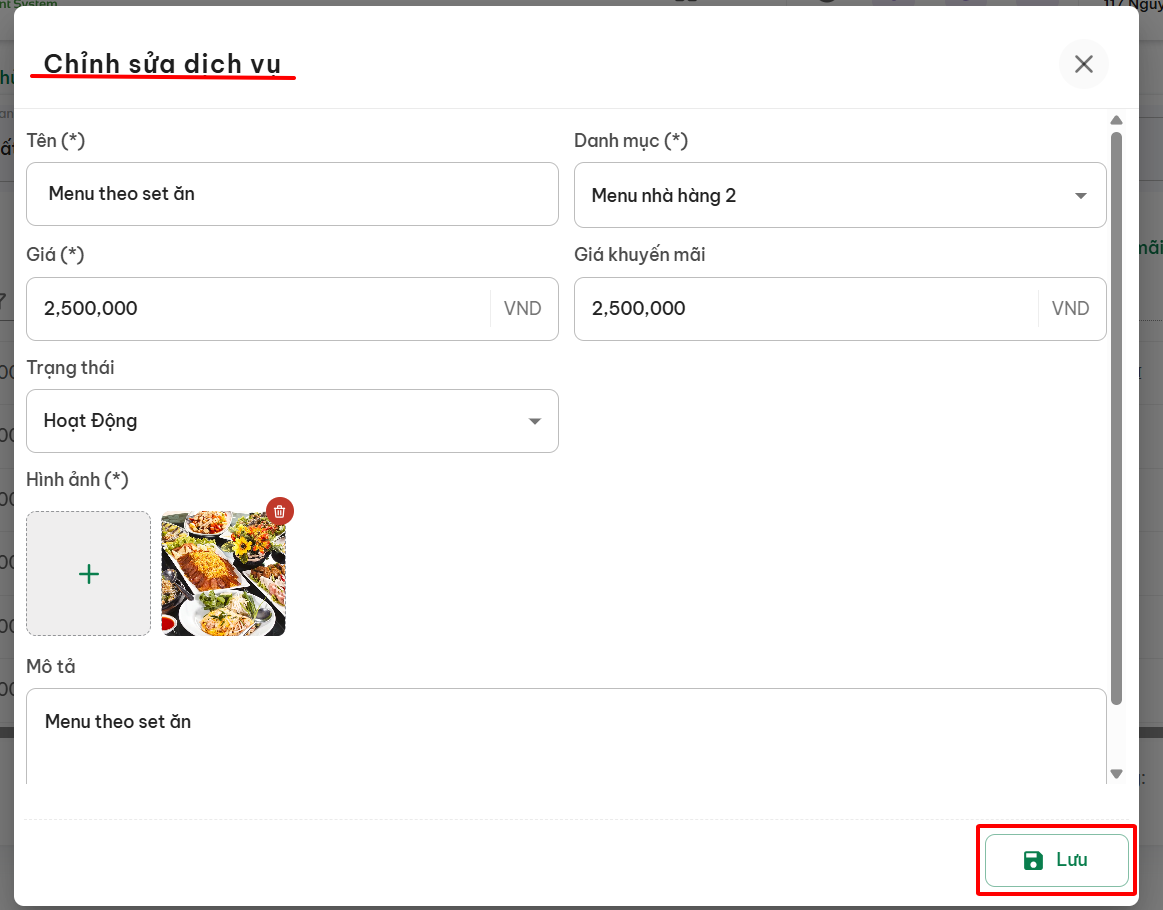1163x910 pixels.
Task: Click the VND suffix in Giá field
Action: pos(523,309)
